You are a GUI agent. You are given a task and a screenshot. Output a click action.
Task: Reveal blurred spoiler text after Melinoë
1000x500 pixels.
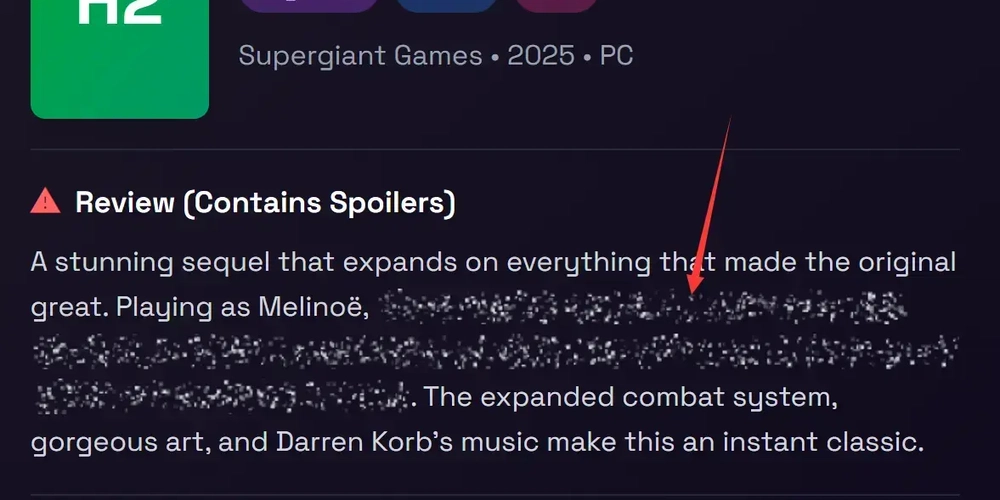[643, 307]
